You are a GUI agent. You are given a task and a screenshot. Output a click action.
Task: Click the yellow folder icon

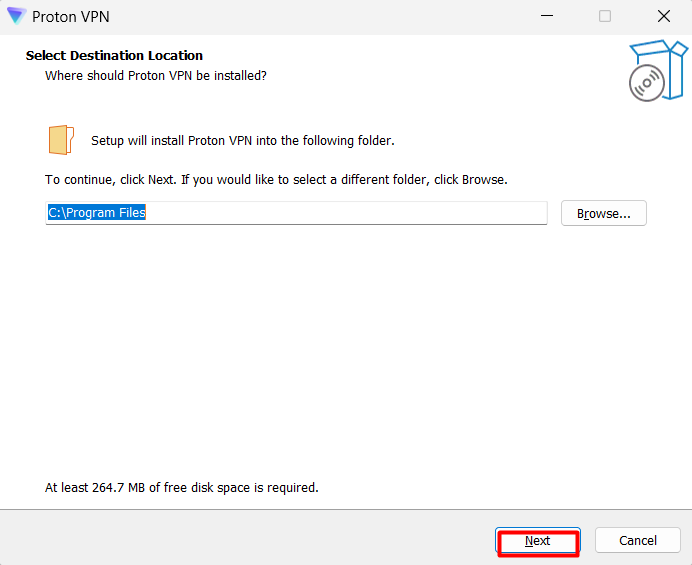(x=61, y=140)
